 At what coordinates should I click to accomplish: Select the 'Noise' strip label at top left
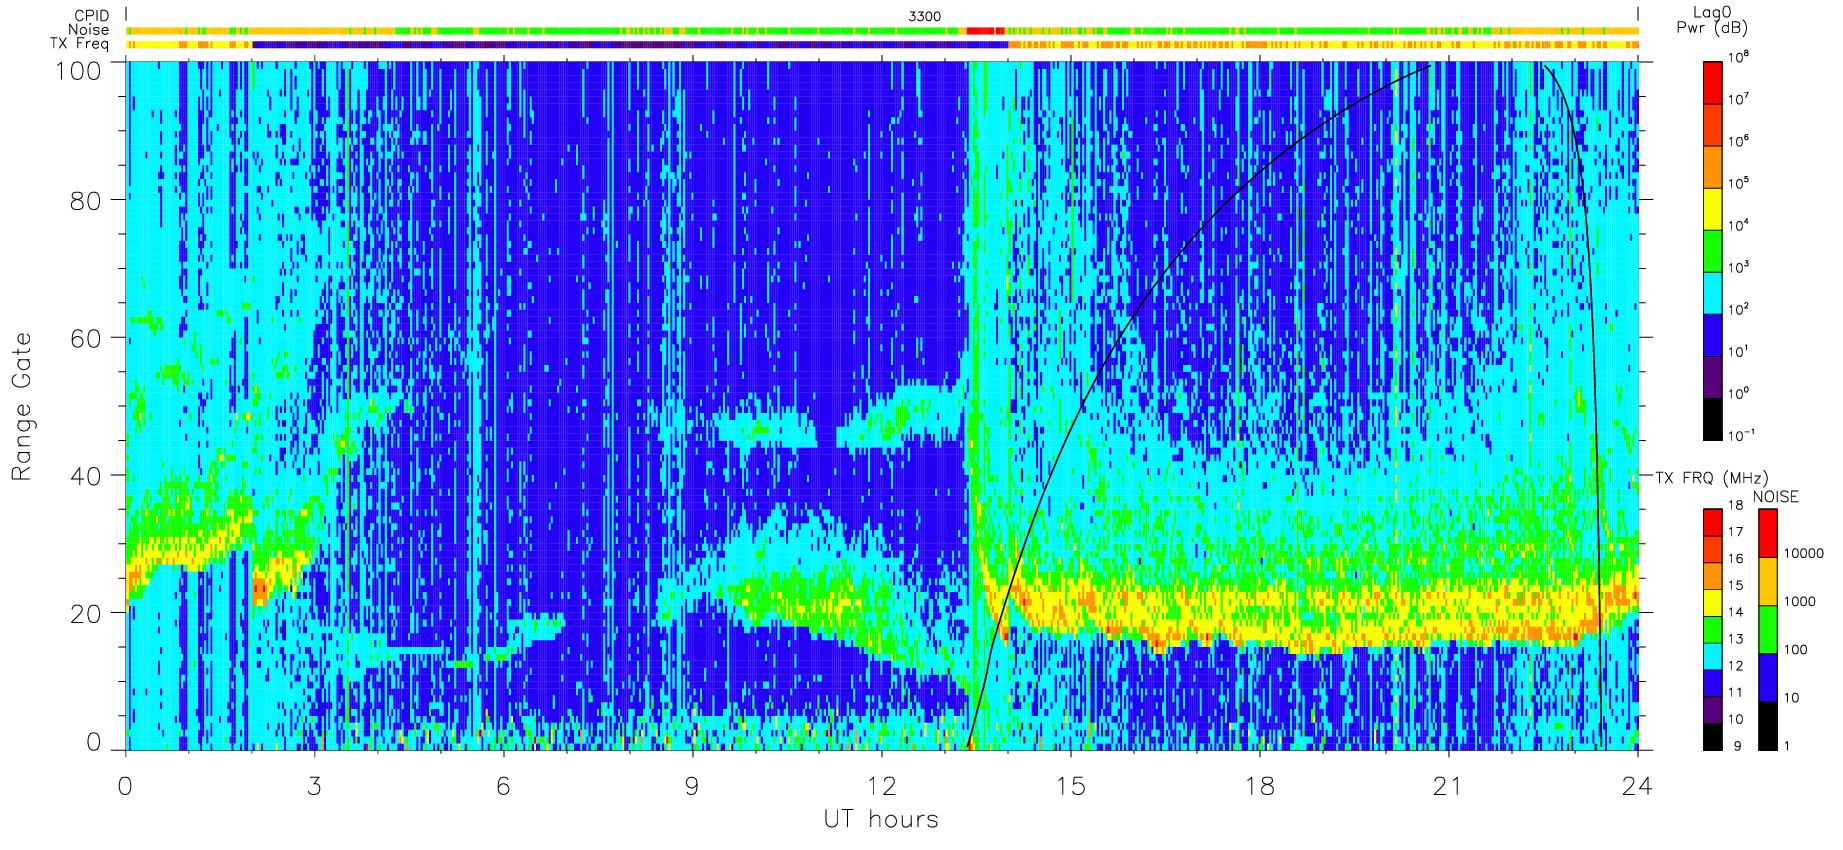pyautogui.click(x=89, y=30)
